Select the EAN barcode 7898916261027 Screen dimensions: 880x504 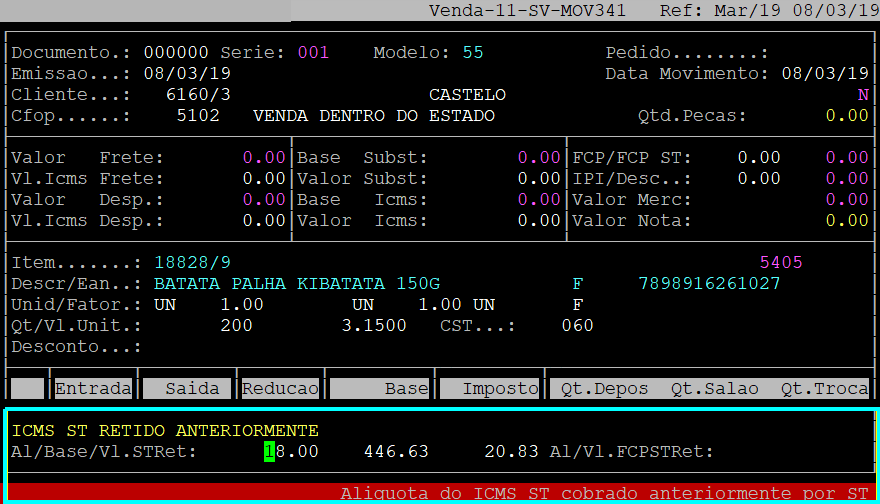coord(709,283)
